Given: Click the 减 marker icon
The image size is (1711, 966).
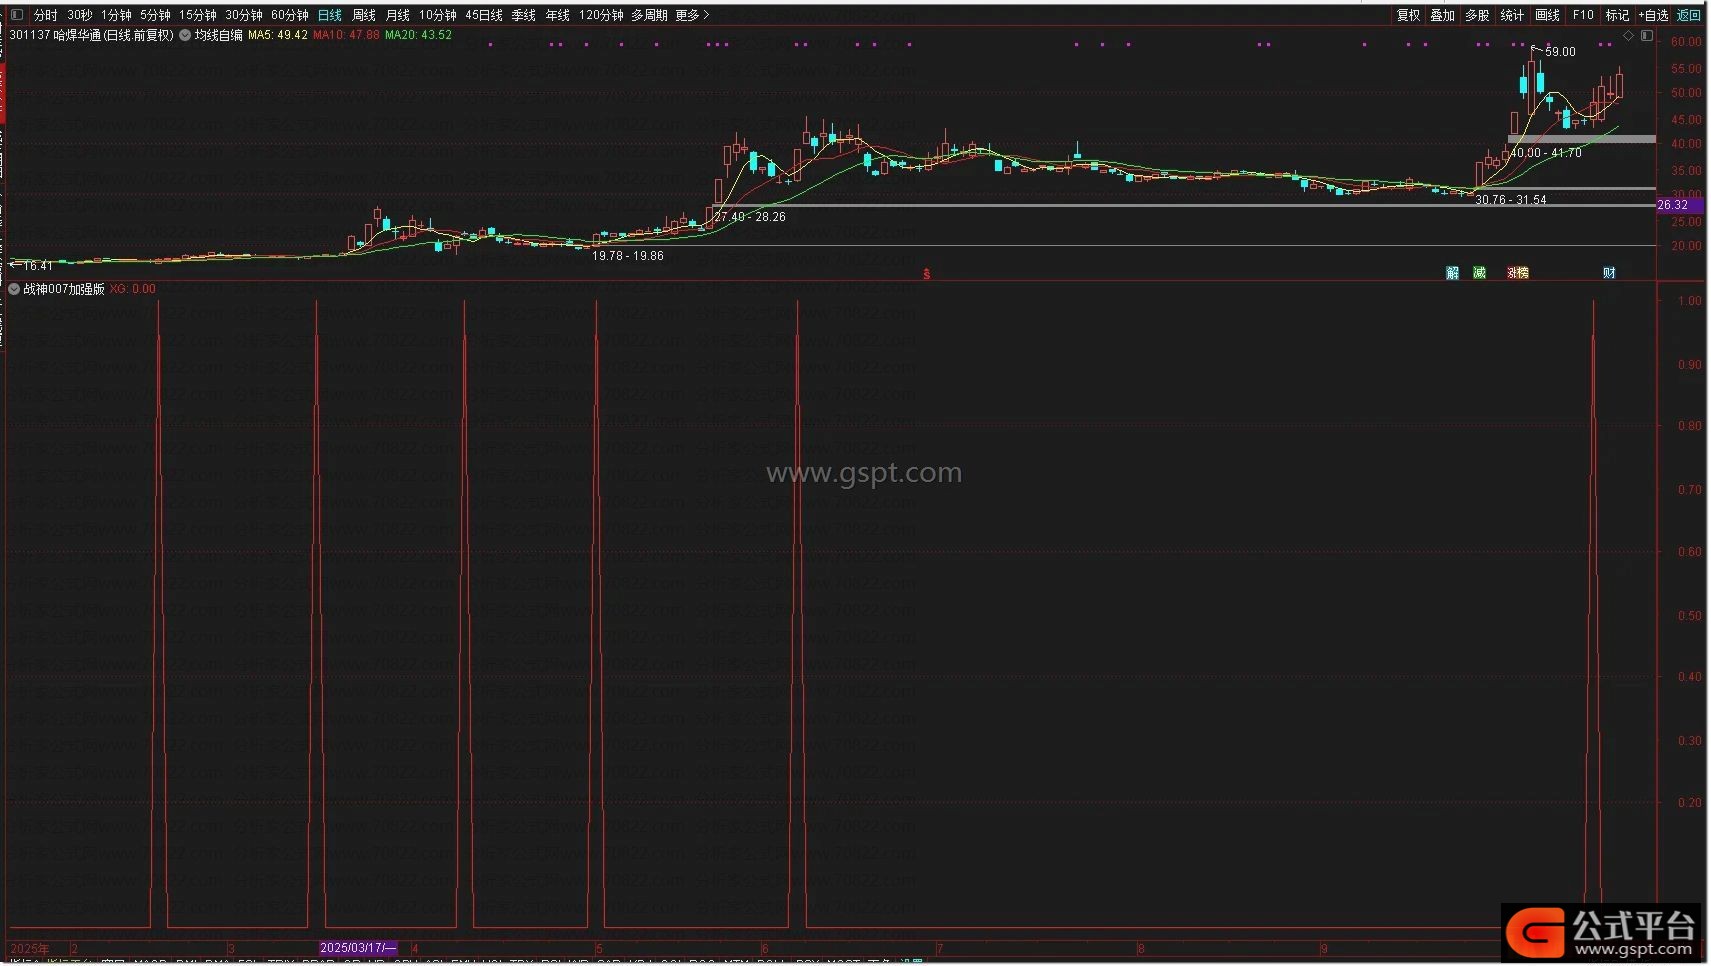Looking at the screenshot, I should pos(1479,273).
